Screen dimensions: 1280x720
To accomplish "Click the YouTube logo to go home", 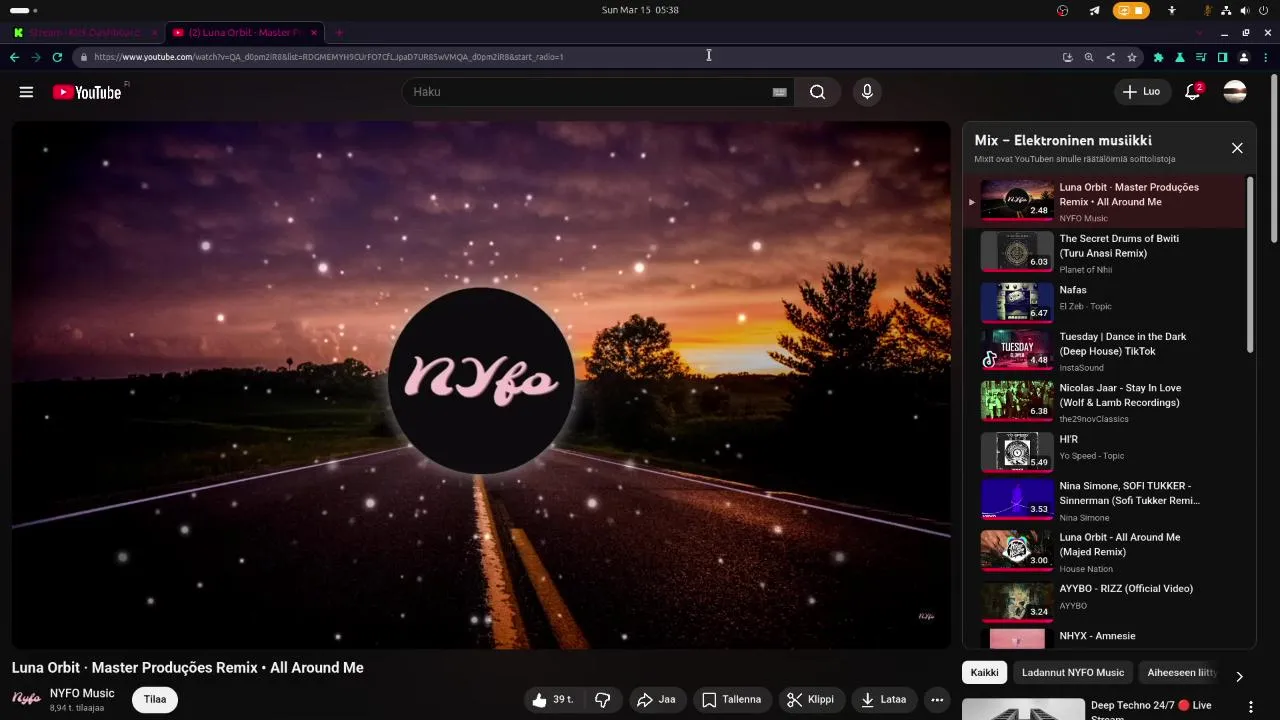I will click(x=87, y=92).
